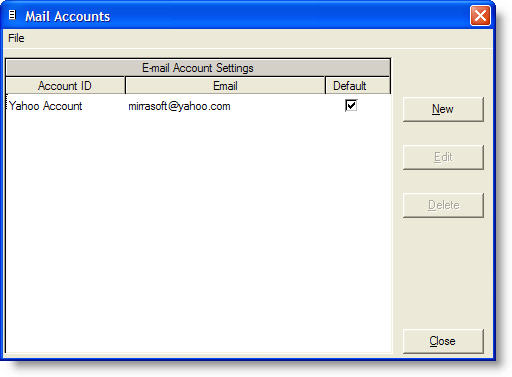The height and width of the screenshot is (377, 512).
Task: Close the dialog with the Close button
Action: (x=443, y=341)
